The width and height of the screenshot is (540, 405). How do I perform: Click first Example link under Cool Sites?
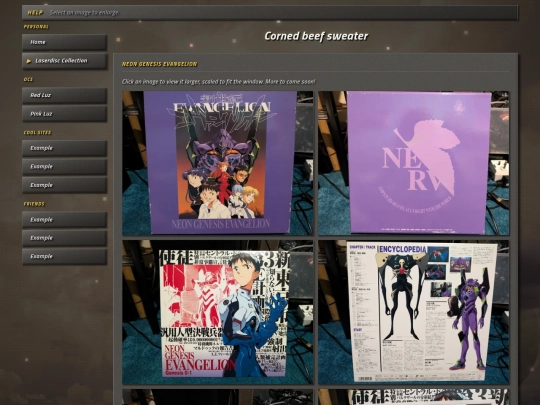64,148
